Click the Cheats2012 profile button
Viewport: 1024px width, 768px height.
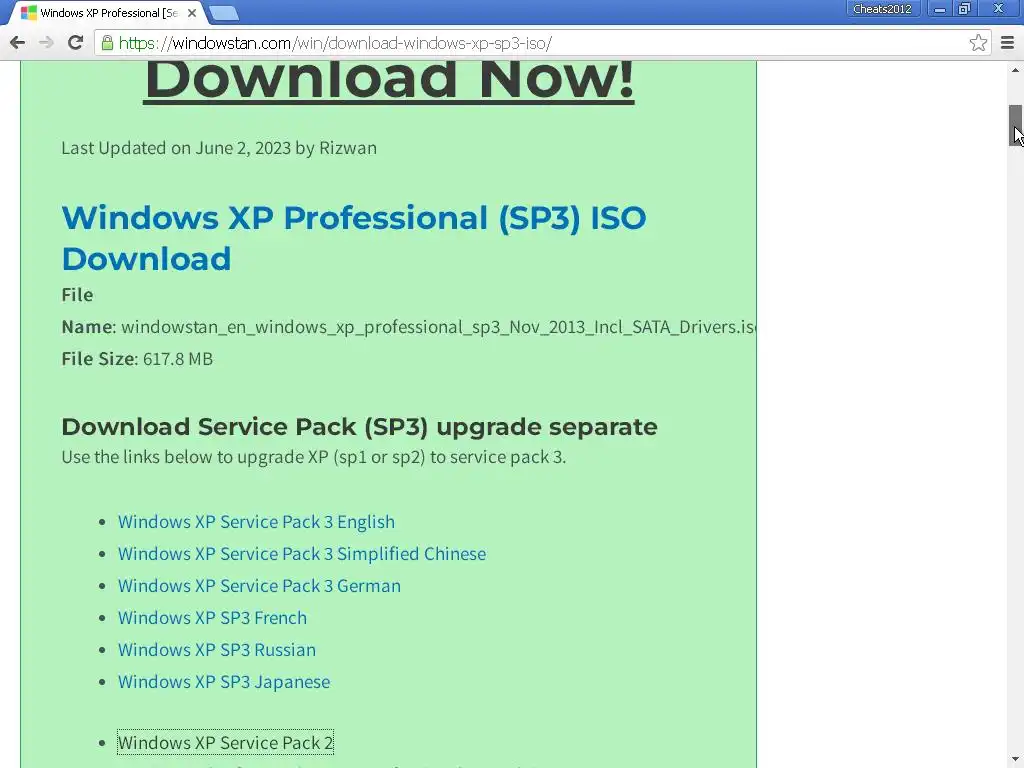pos(882,9)
